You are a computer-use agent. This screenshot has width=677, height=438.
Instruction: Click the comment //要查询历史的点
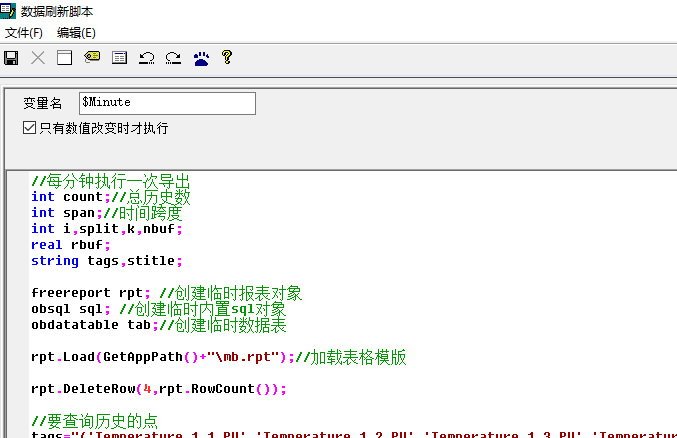click(x=95, y=421)
